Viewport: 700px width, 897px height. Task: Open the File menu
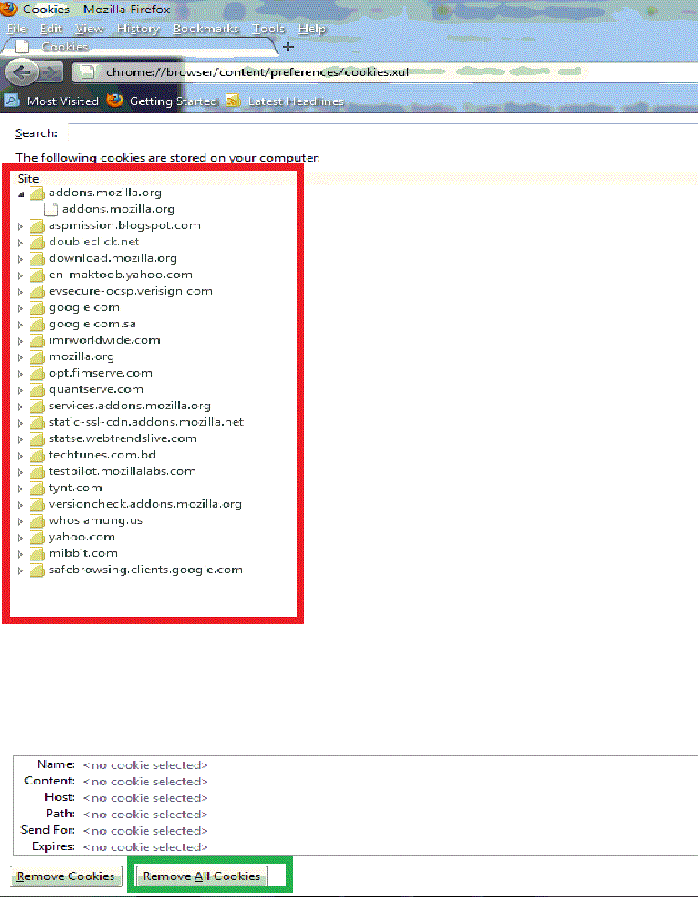click(x=17, y=28)
